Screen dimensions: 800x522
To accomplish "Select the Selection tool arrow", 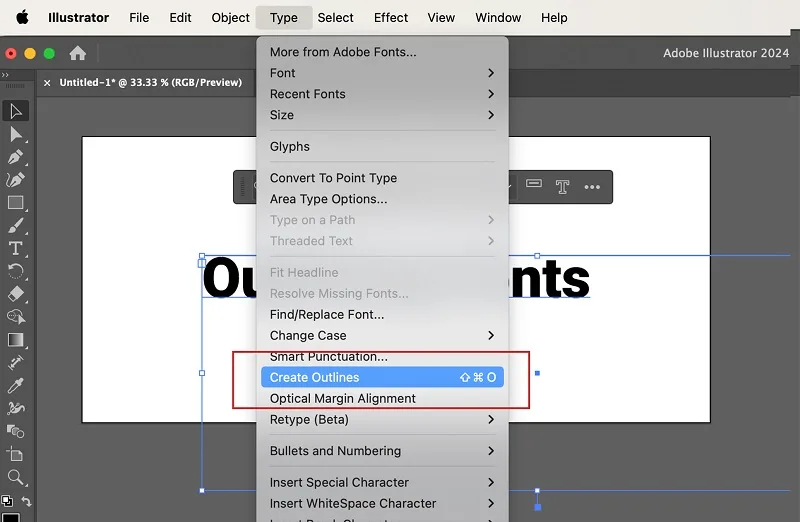I will click(16, 111).
